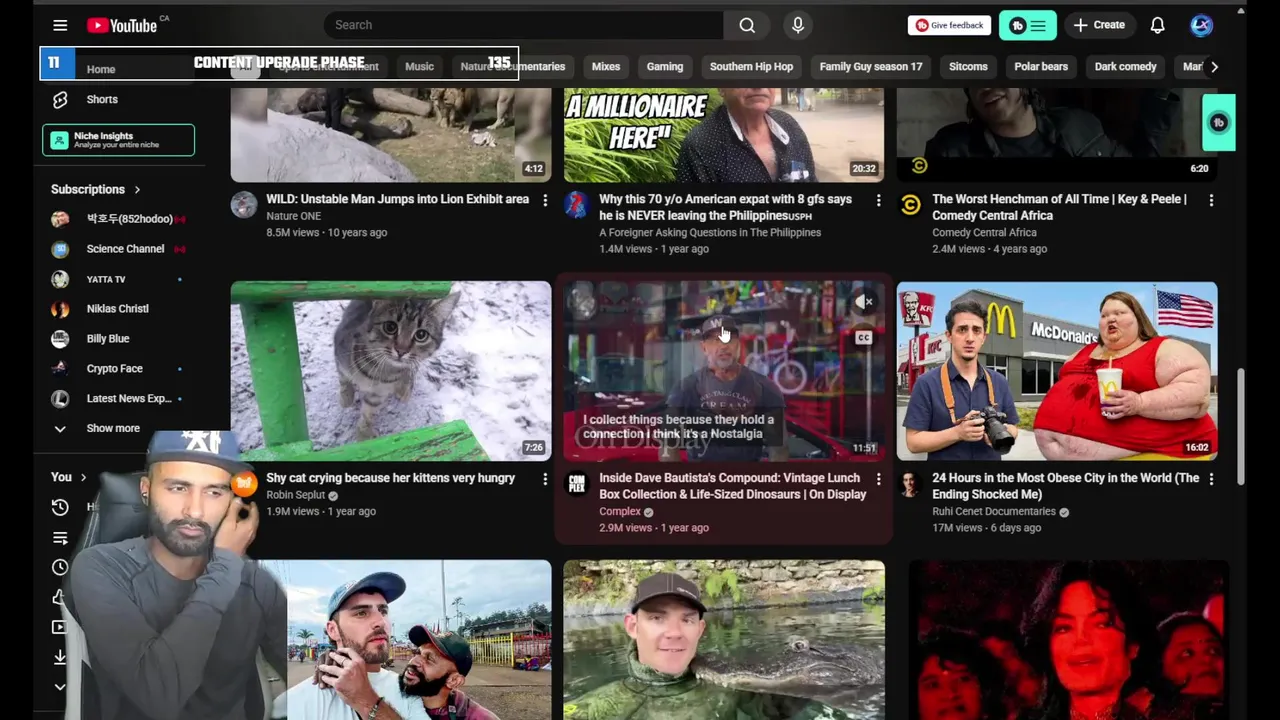Image resolution: width=1280 pixels, height=720 pixels.
Task: Select the Dark comedy chip
Action: tap(1125, 66)
